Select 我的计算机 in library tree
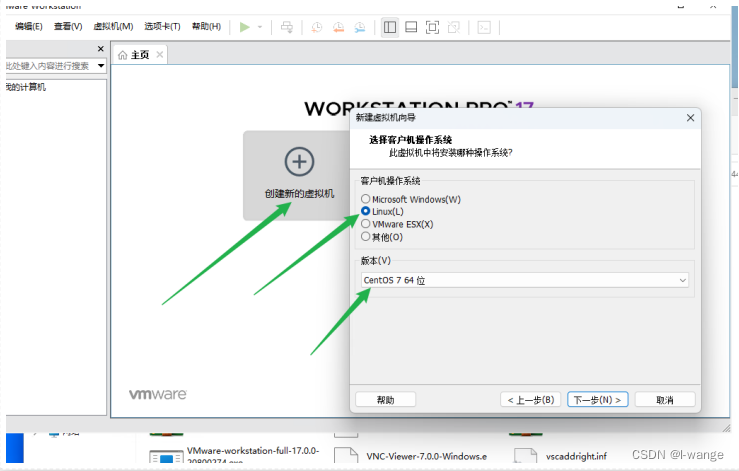Image resolution: width=739 pixels, height=471 pixels. (x=26, y=87)
